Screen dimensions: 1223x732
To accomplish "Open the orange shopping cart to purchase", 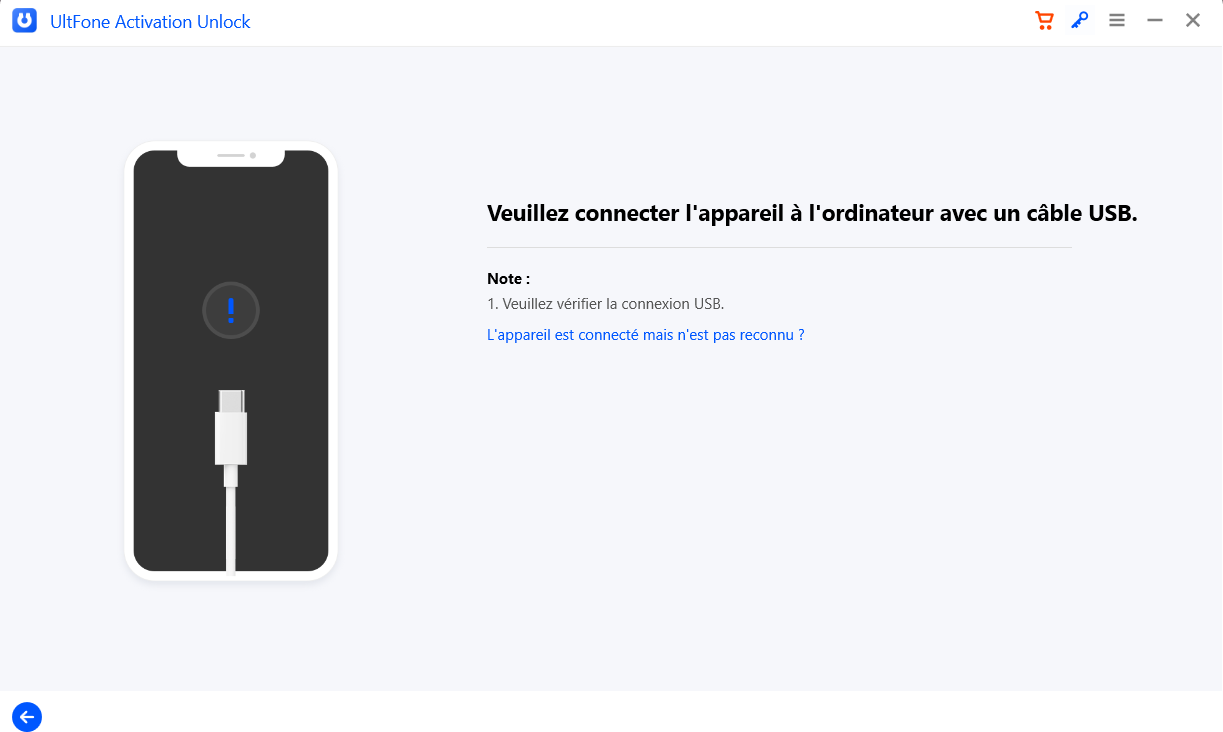I will [x=1044, y=20].
